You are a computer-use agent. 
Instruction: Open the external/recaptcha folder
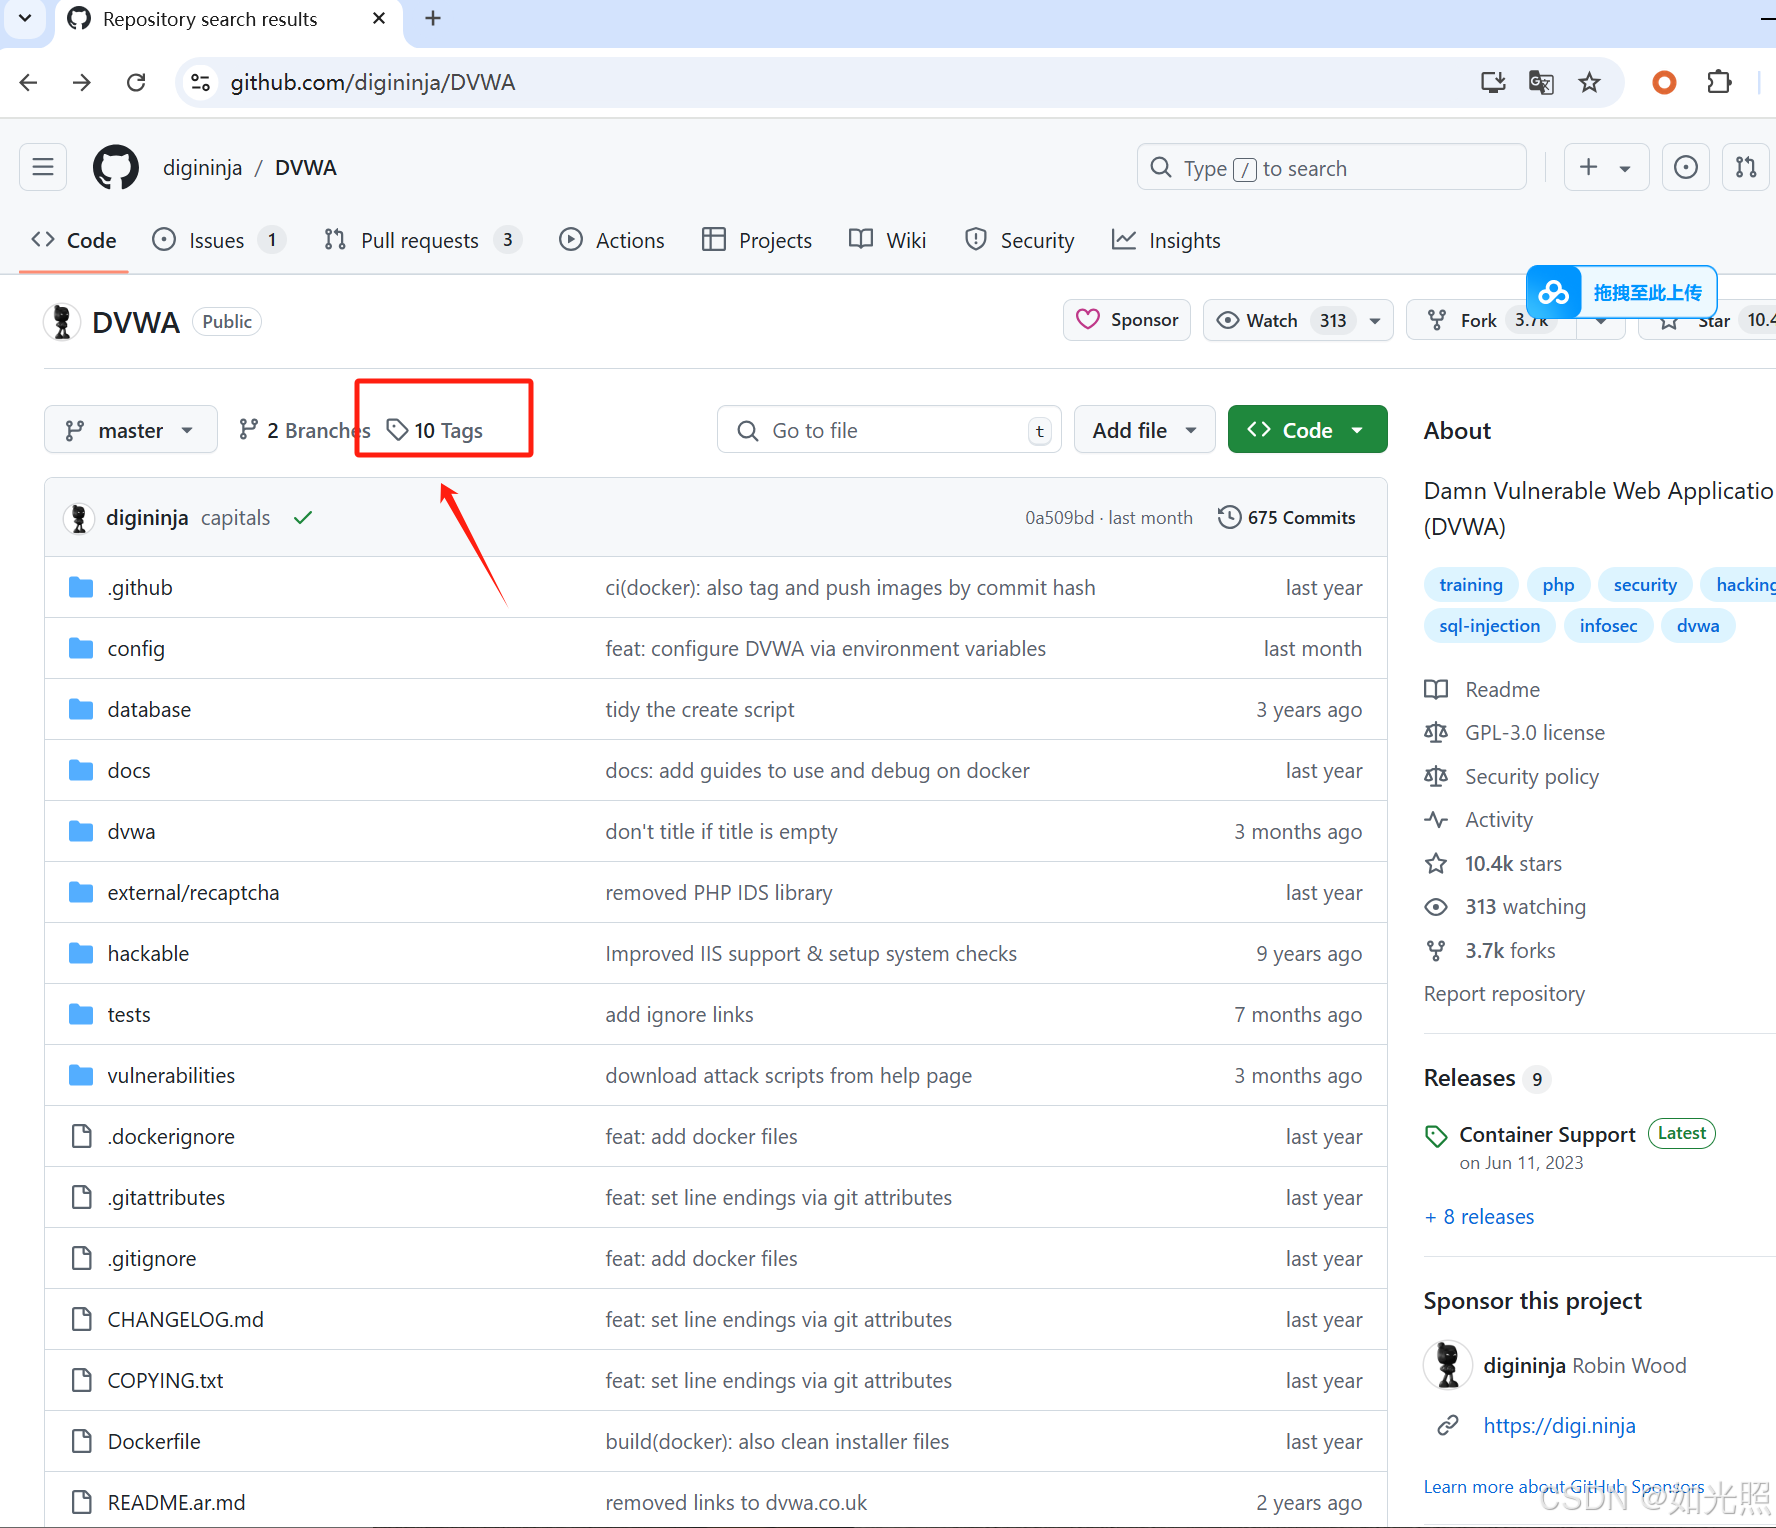(x=193, y=893)
